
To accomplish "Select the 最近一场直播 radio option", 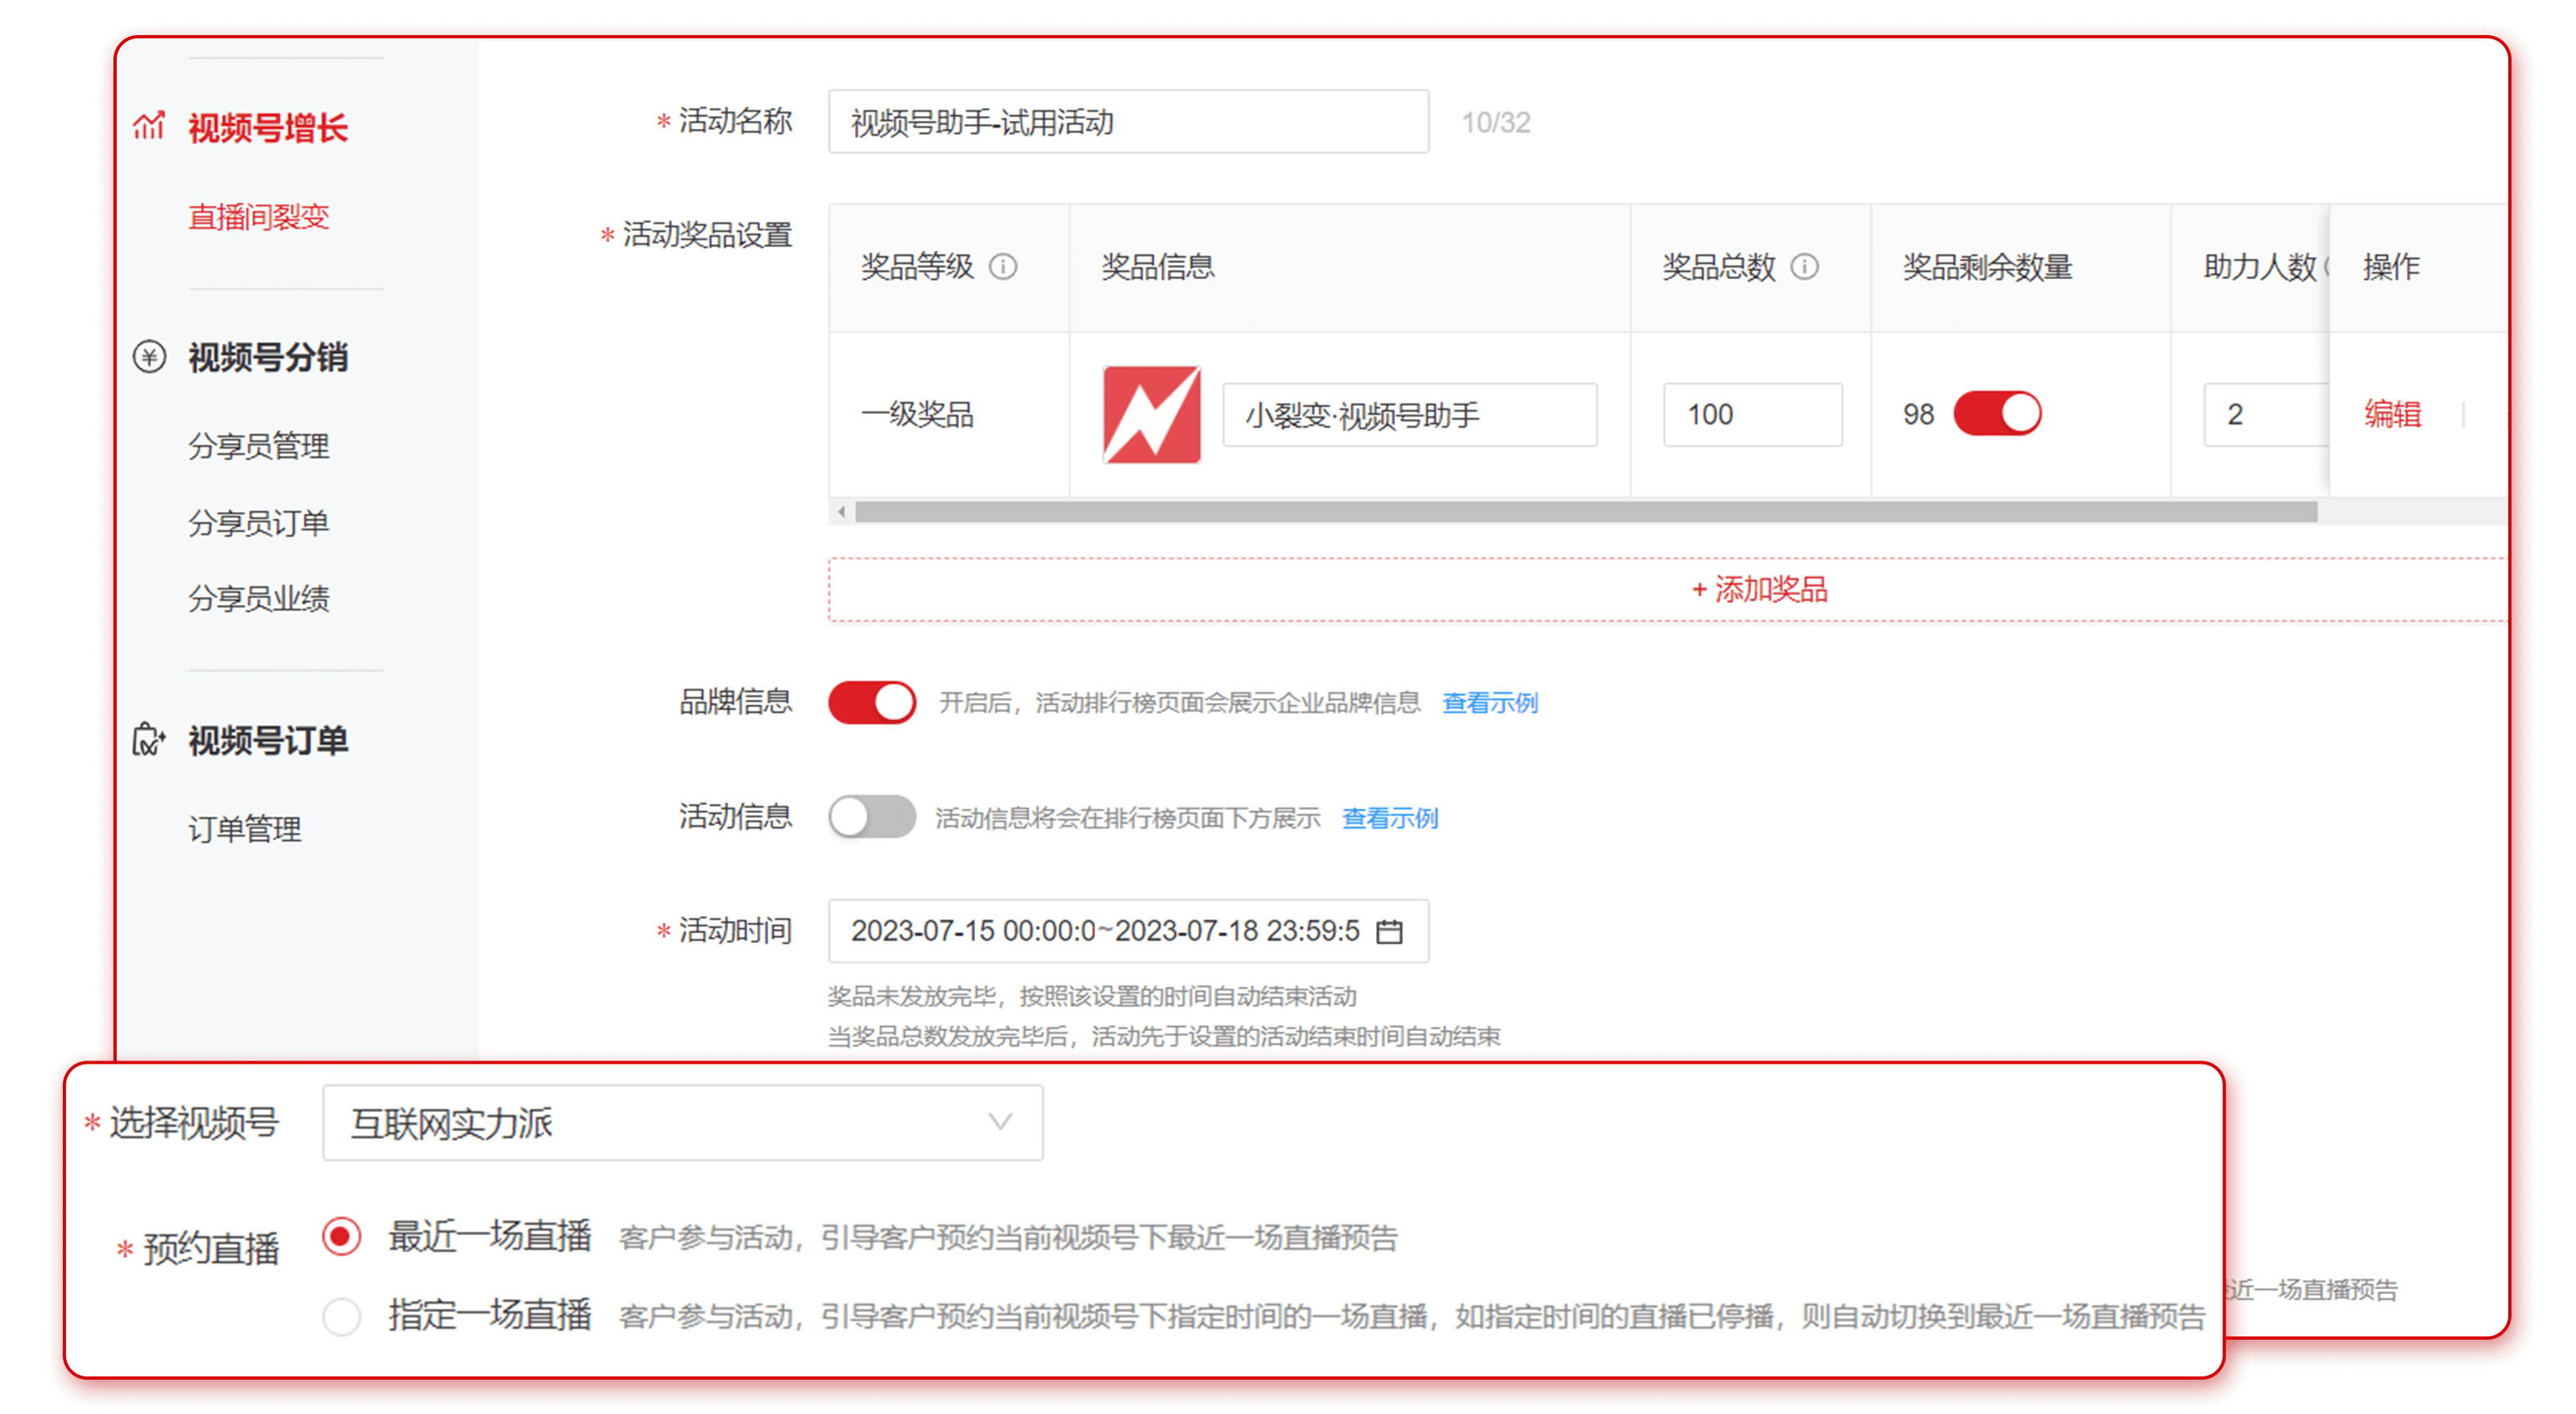I will (x=341, y=1237).
